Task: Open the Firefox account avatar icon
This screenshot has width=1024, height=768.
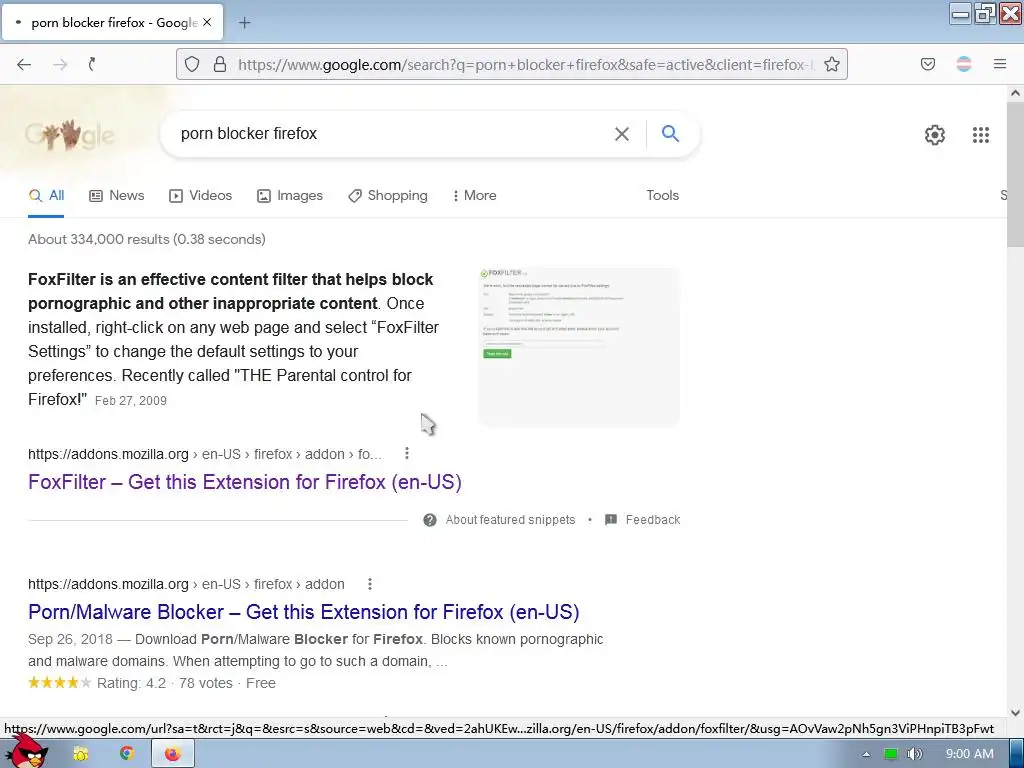Action: coord(964,64)
